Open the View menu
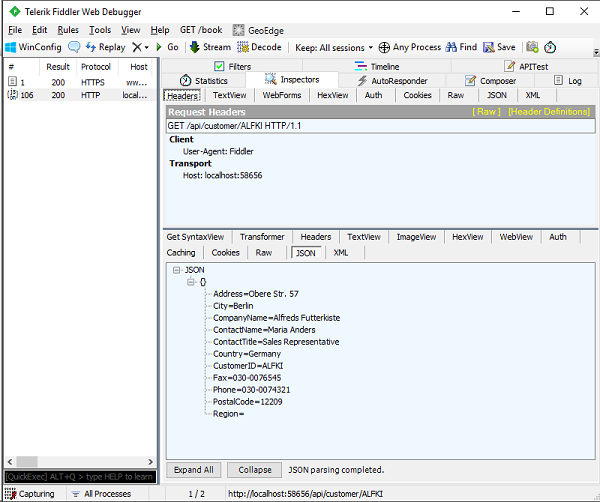The height and width of the screenshot is (502, 600). 130,30
